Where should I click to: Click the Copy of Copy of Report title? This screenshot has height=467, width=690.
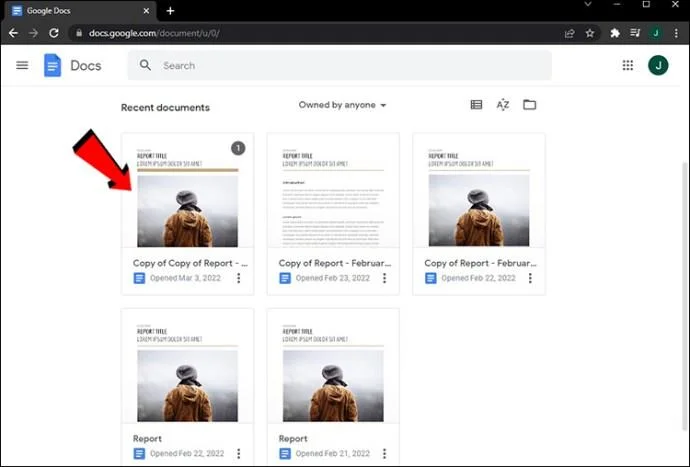[x=190, y=263]
